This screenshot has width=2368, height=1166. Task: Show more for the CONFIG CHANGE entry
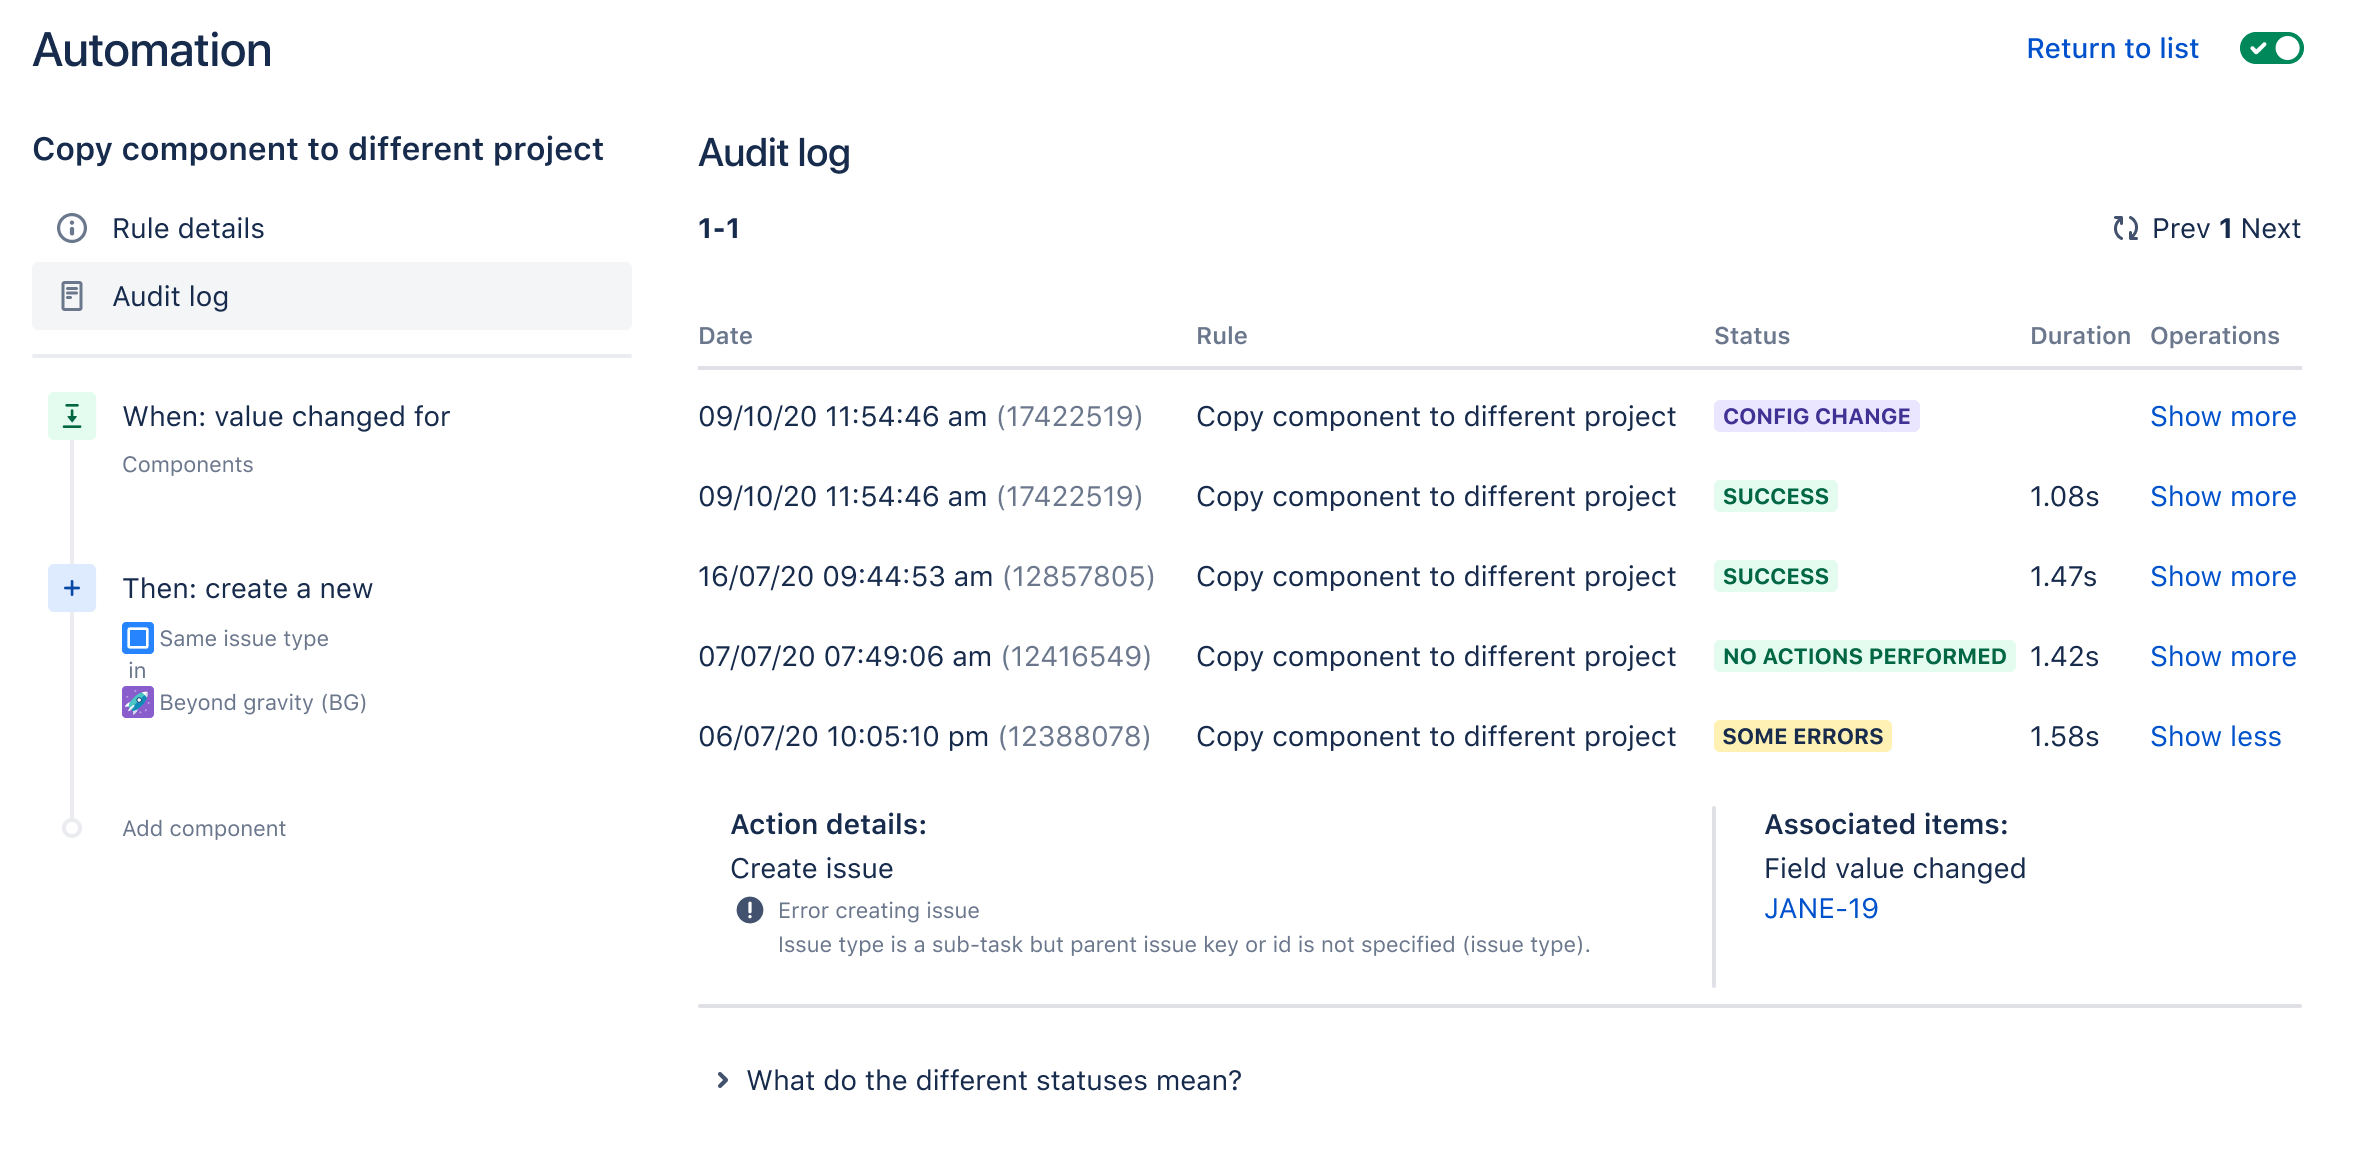pos(2222,416)
